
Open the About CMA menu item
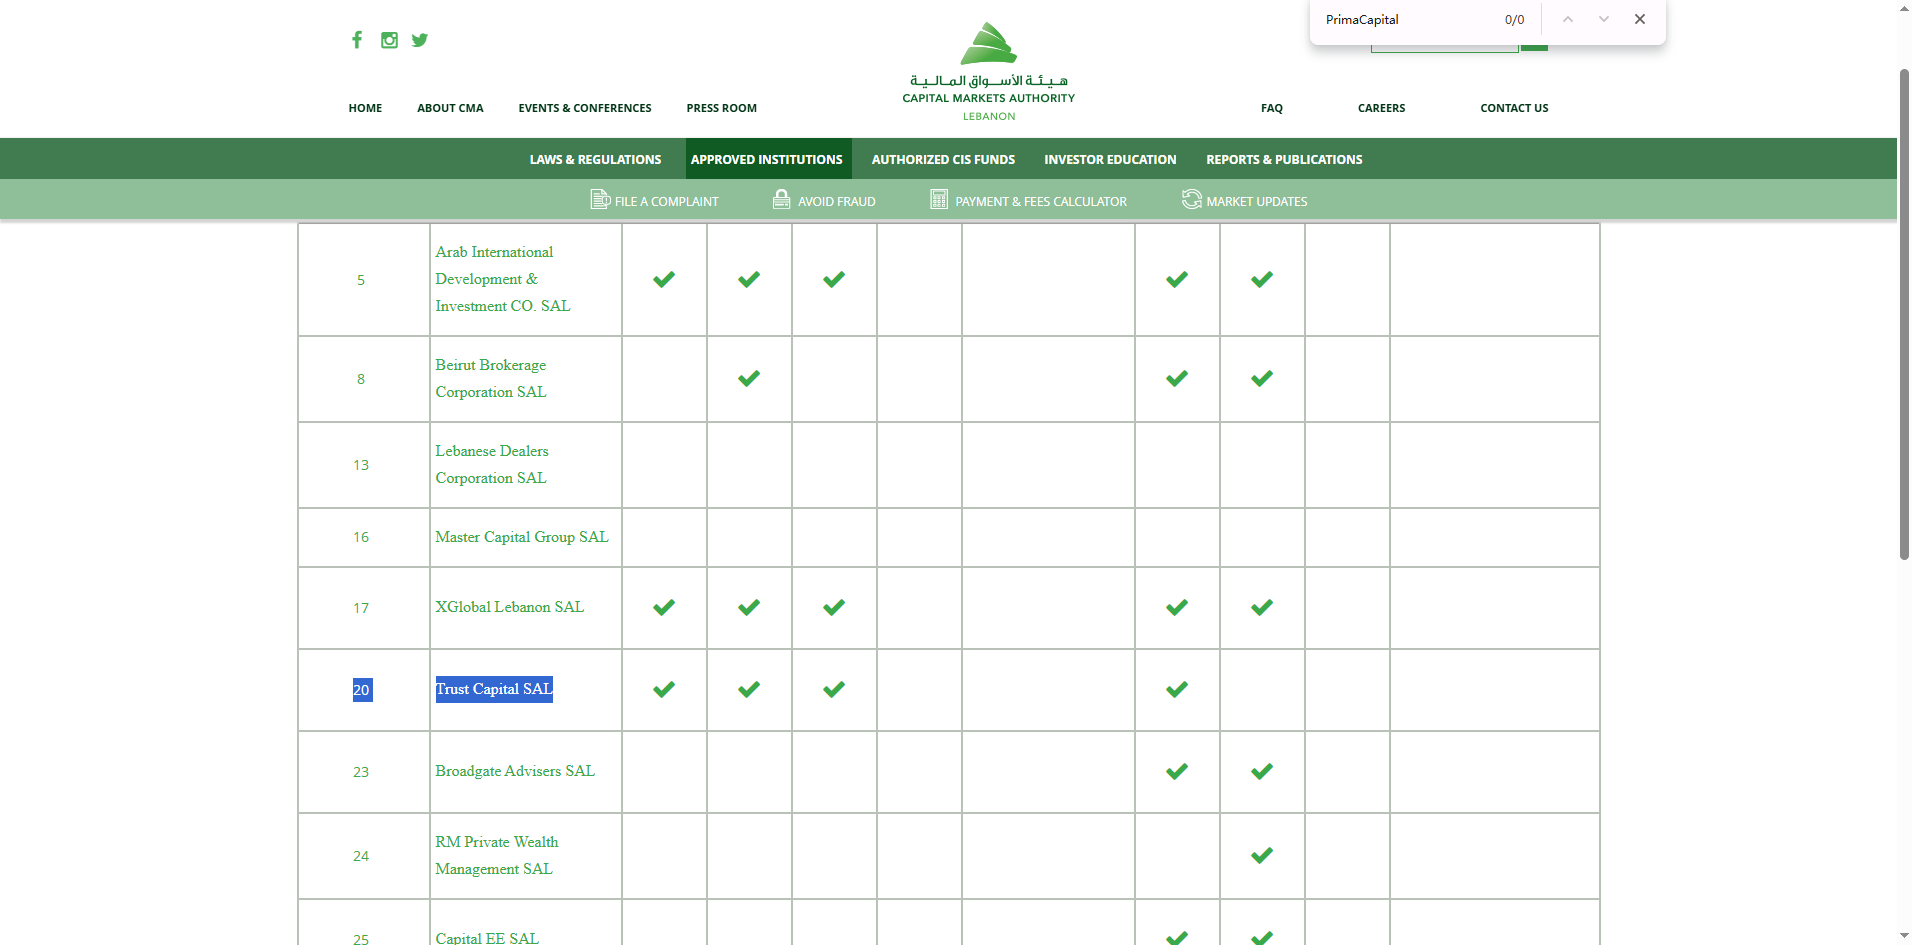(x=450, y=108)
